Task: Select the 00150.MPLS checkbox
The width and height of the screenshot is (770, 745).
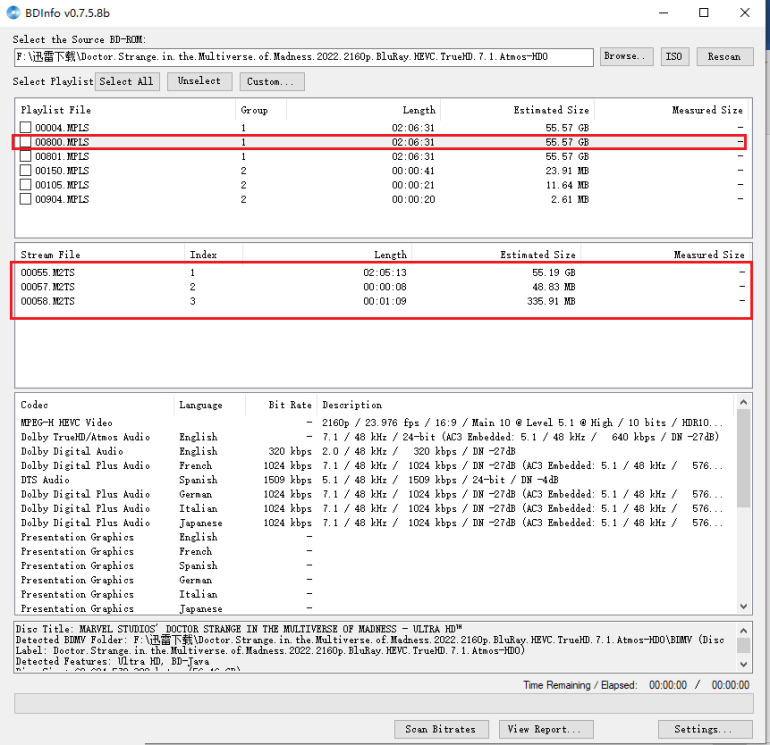Action: point(26,171)
